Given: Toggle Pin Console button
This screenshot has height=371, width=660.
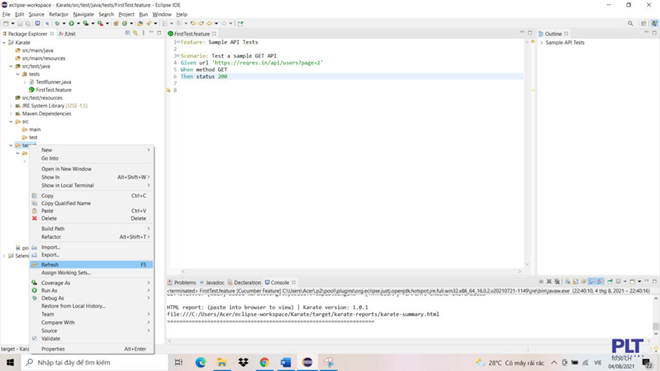Looking at the screenshot, I should click(609, 281).
